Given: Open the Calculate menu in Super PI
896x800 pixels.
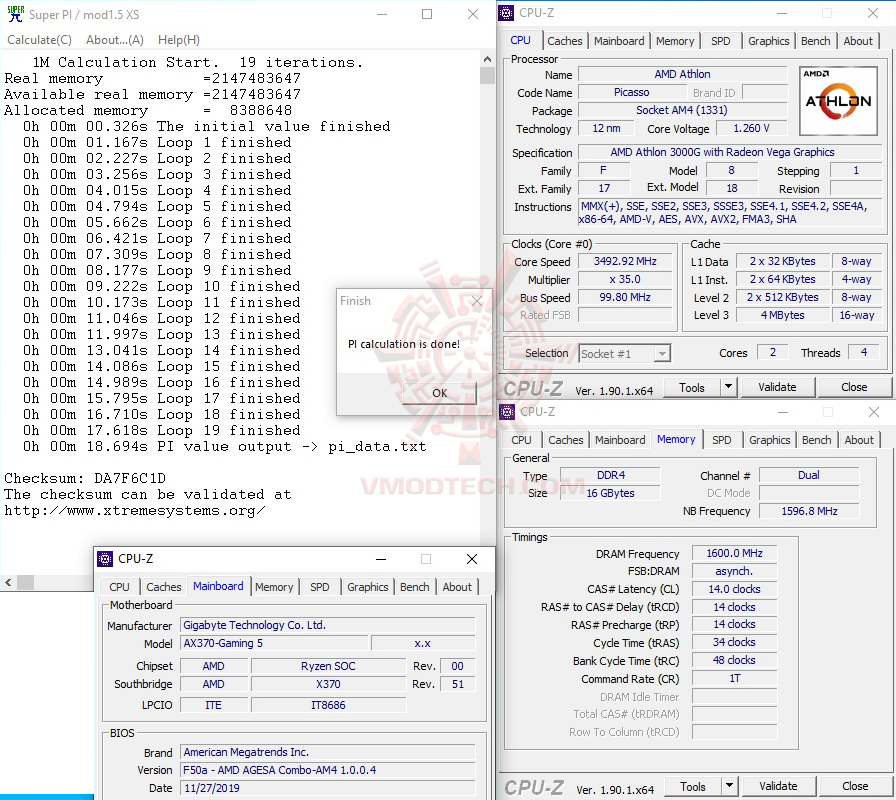Looking at the screenshot, I should pos(39,40).
